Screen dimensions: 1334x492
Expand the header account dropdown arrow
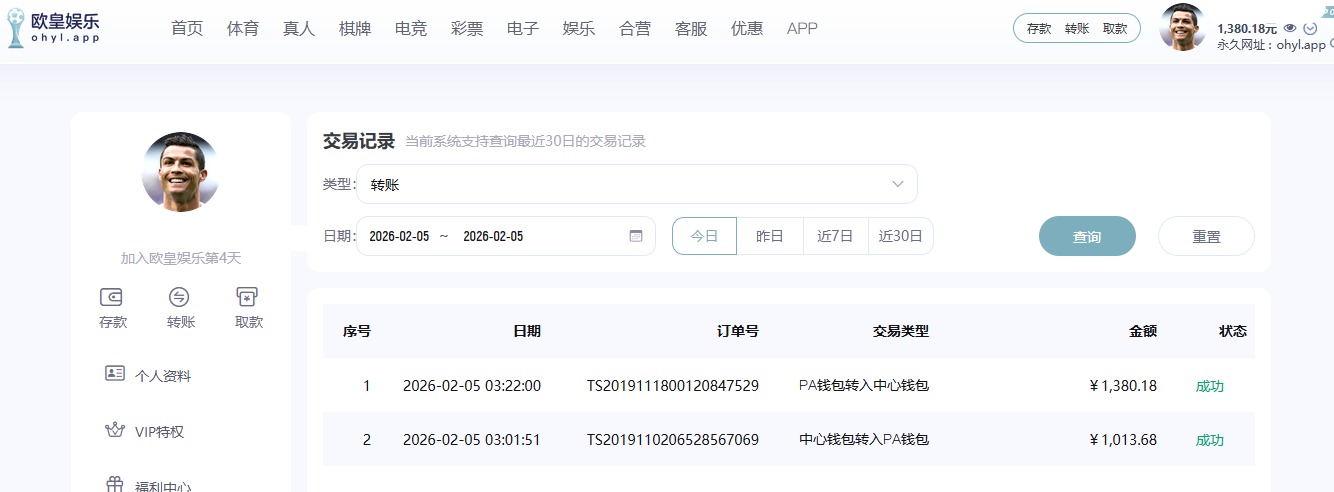coord(1310,29)
